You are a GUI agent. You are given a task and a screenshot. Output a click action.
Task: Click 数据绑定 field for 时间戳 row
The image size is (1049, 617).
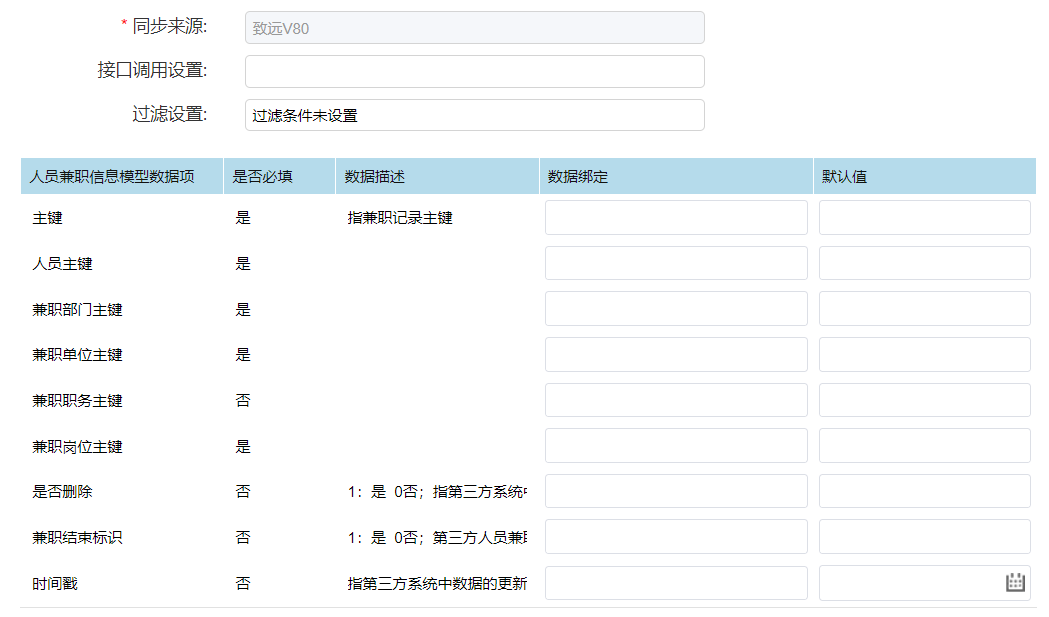coord(676,583)
